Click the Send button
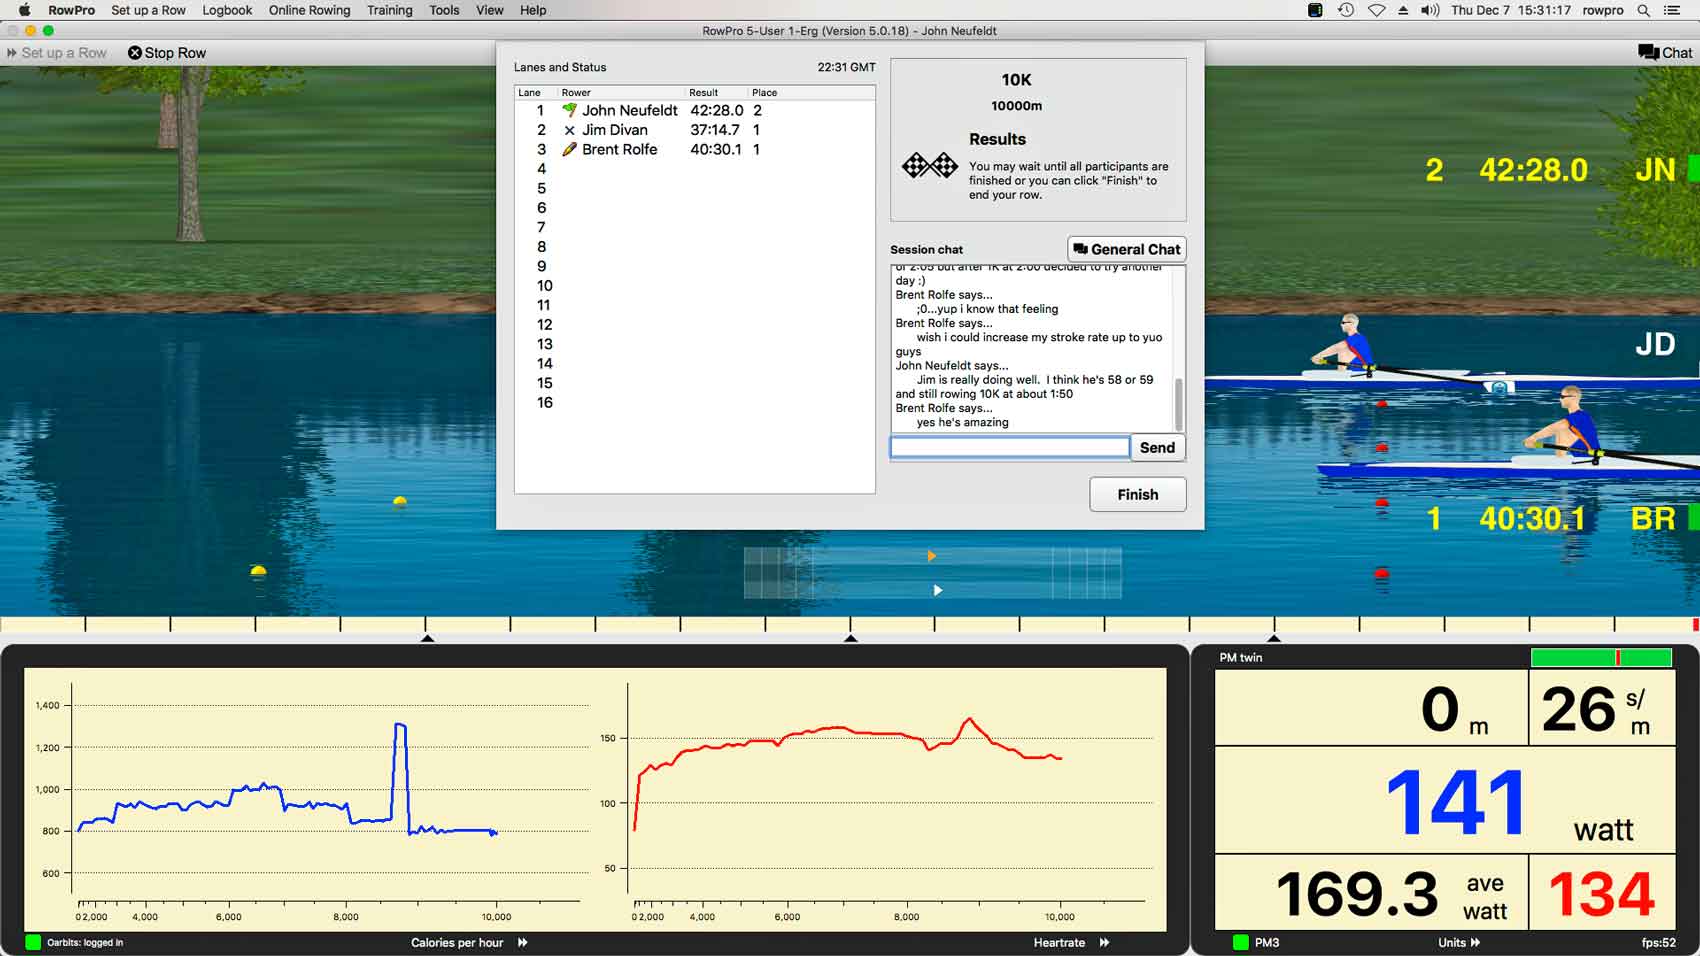 [x=1157, y=447]
